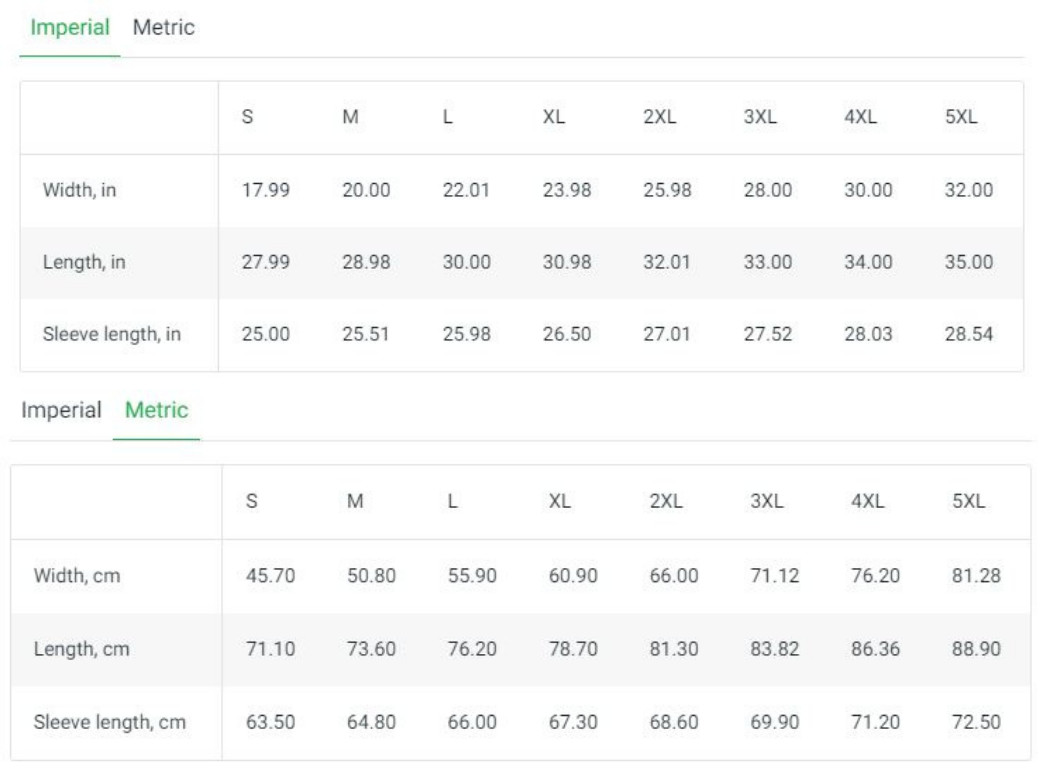Viewport: 1048px width, 773px height.
Task: Click the 'Width, in' row label
Action: (80, 190)
